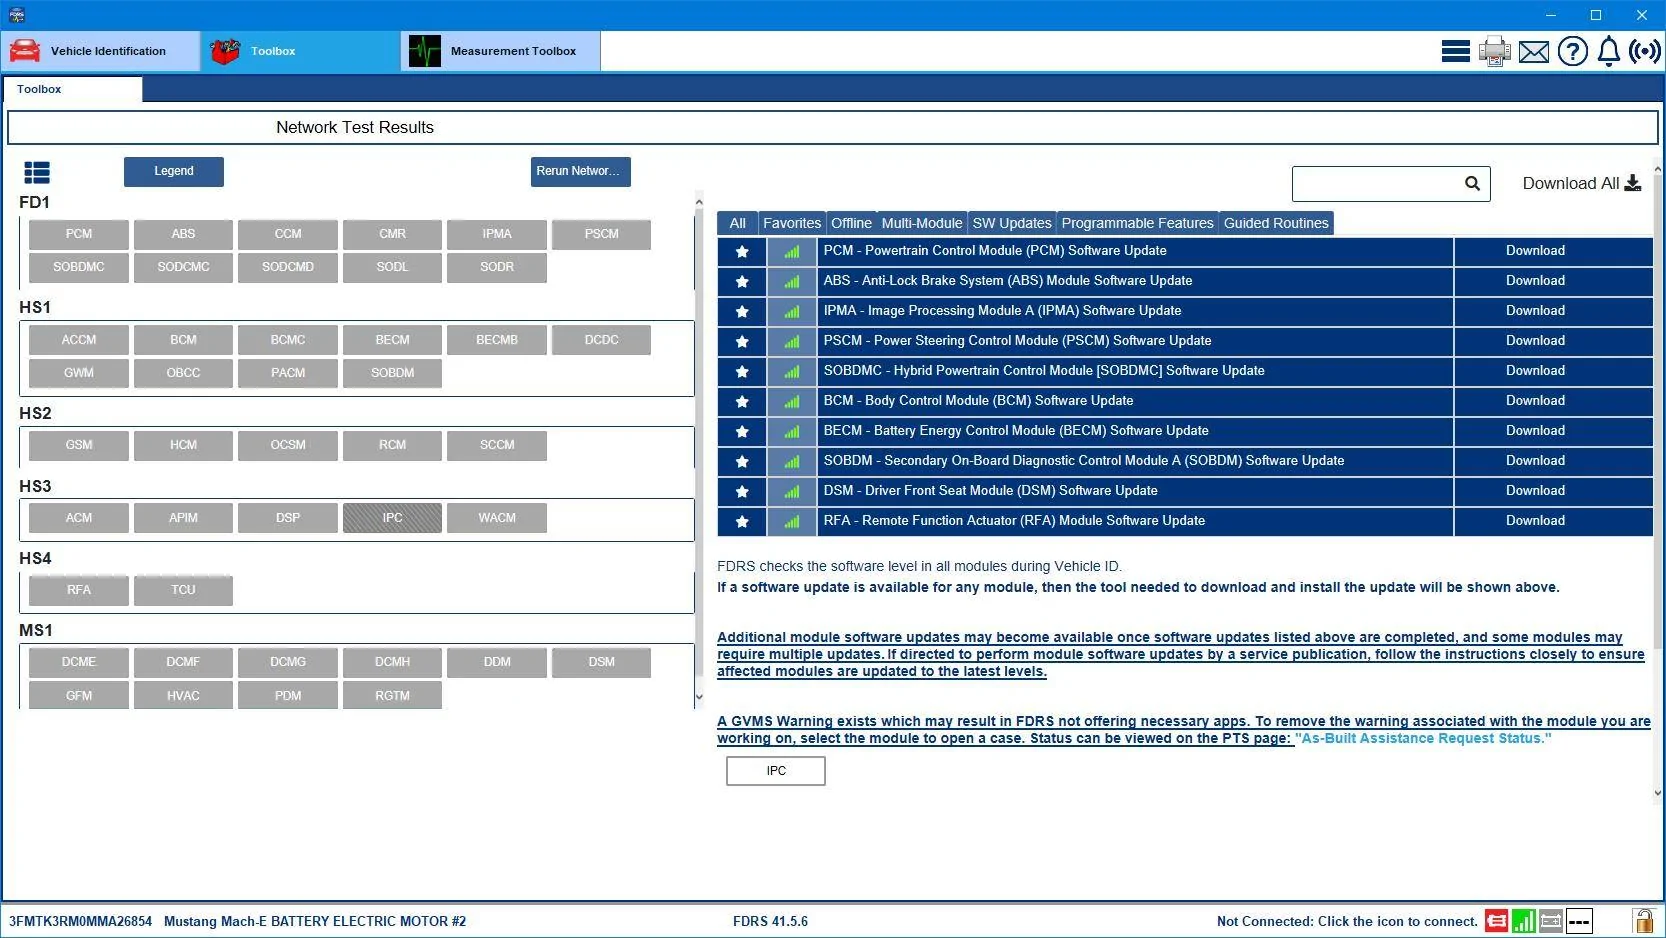The image size is (1666, 938).
Task: Toggle favorite star for ABS Module Update
Action: coord(742,282)
